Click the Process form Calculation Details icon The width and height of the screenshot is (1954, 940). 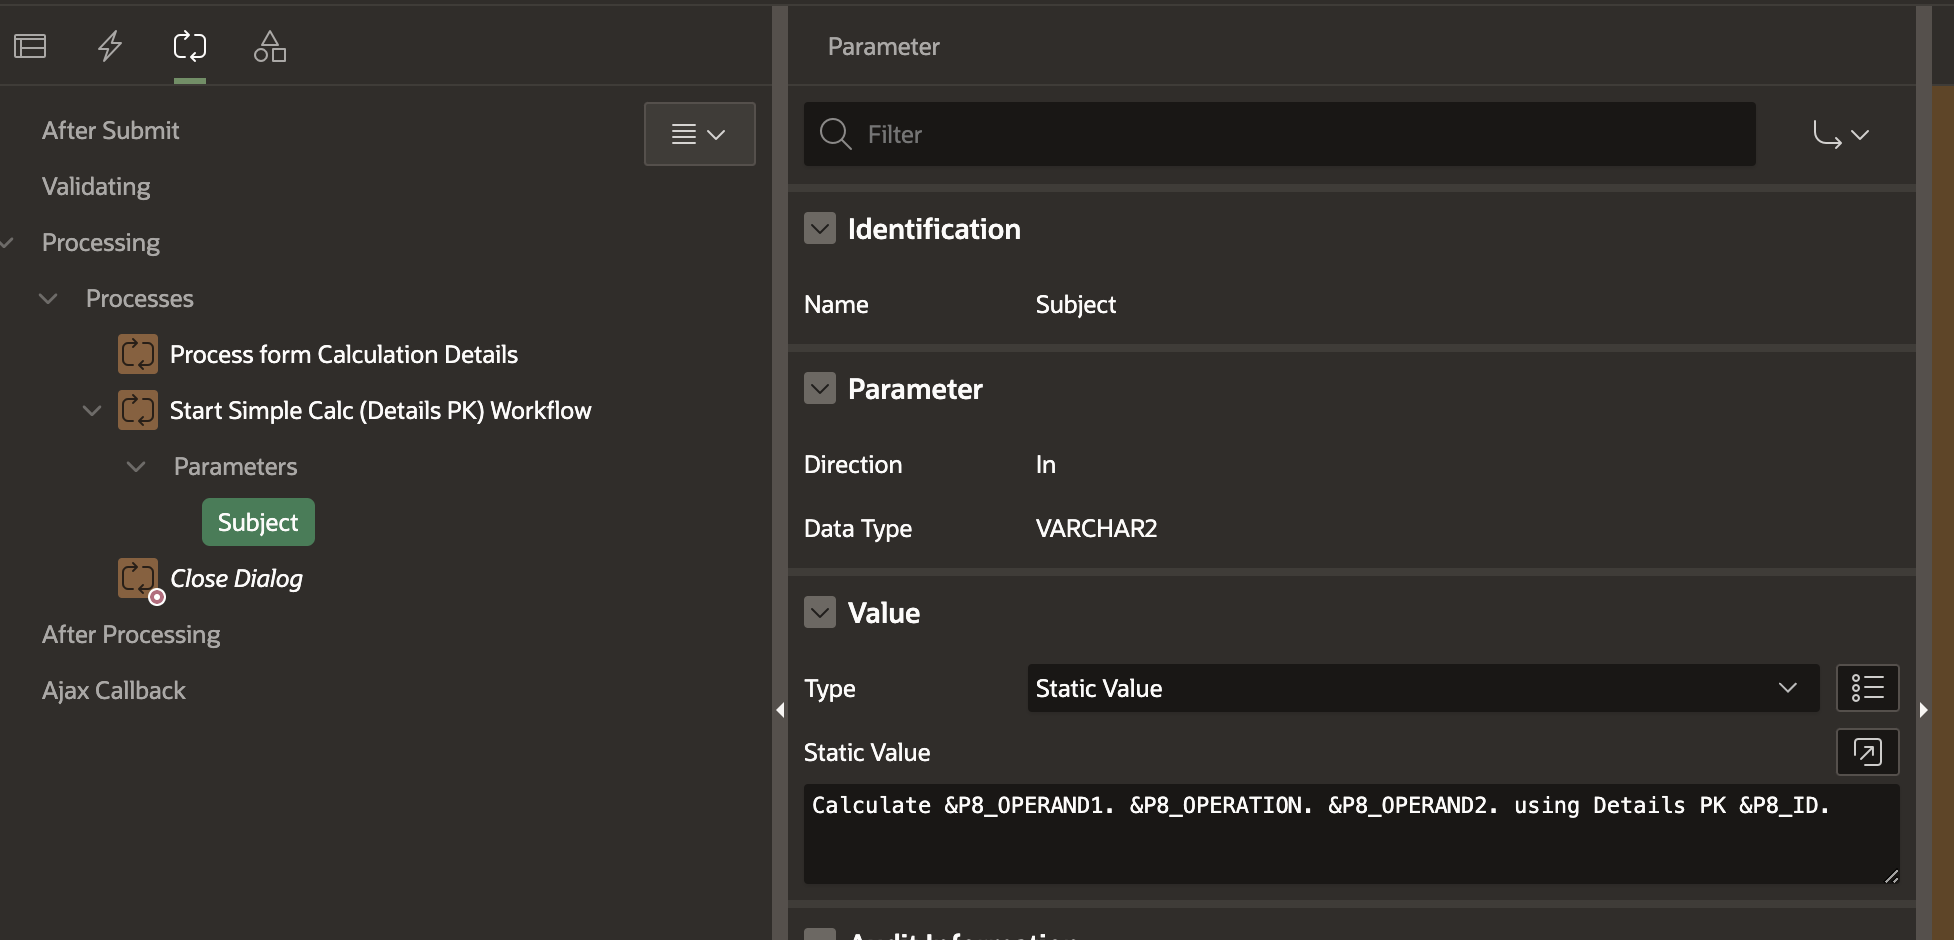pos(138,354)
